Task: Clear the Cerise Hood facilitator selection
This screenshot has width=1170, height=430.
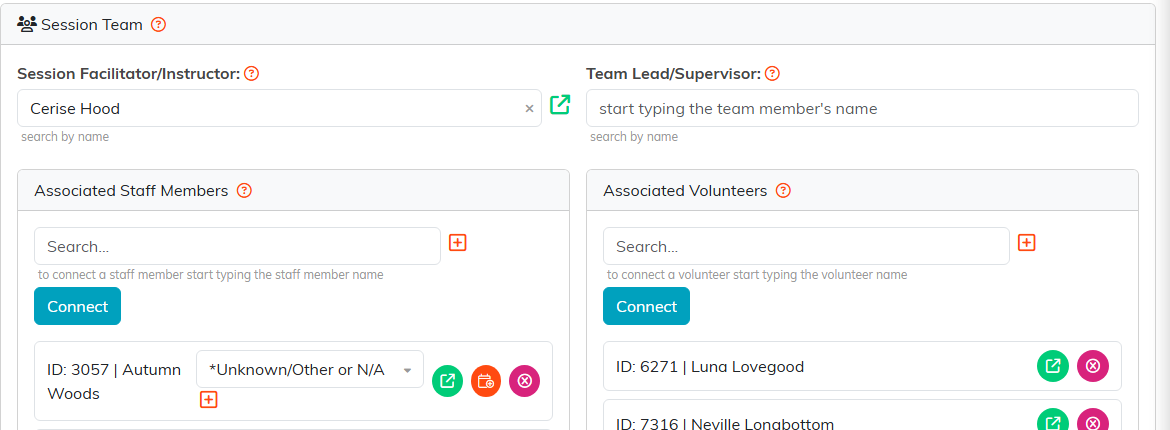Action: point(529,109)
